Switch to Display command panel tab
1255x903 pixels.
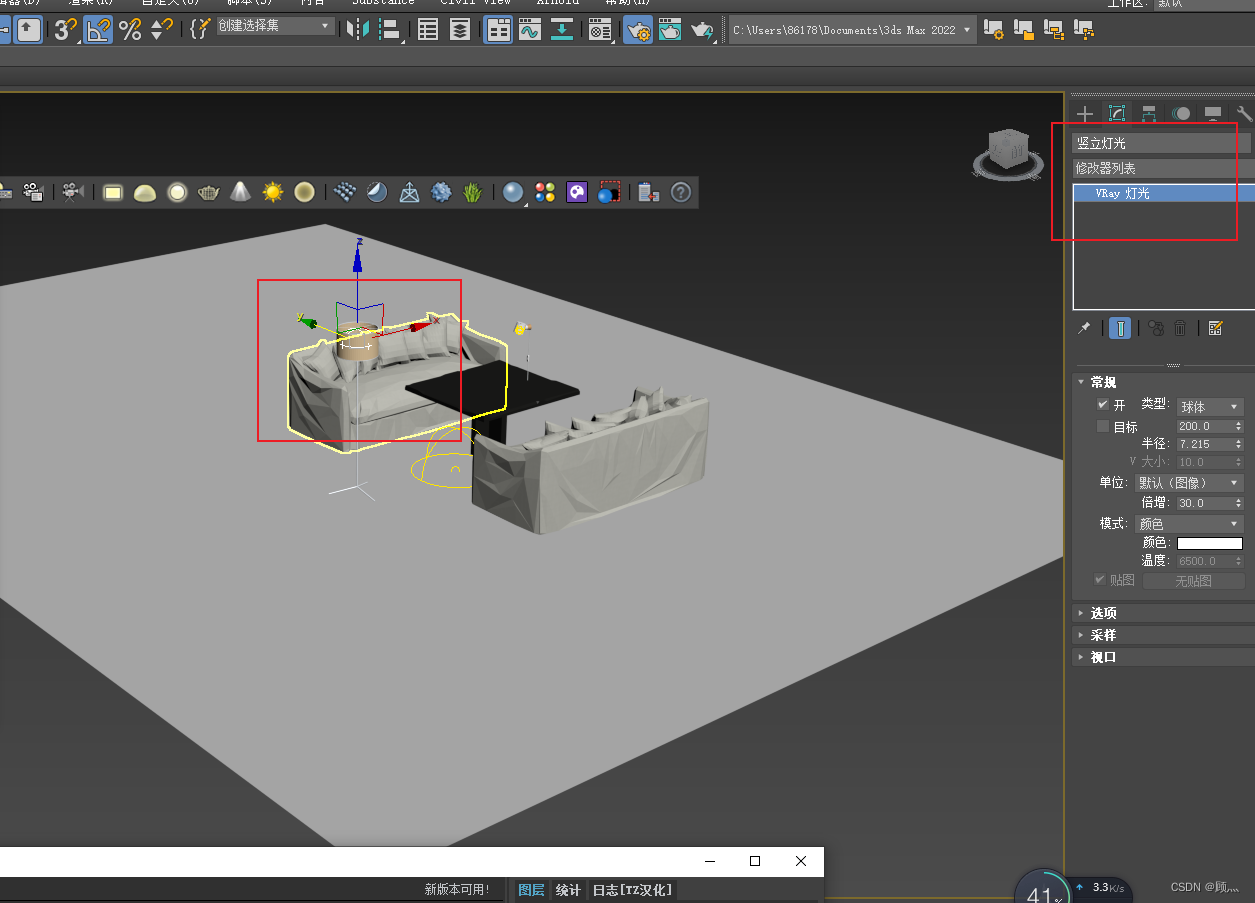coord(1212,114)
